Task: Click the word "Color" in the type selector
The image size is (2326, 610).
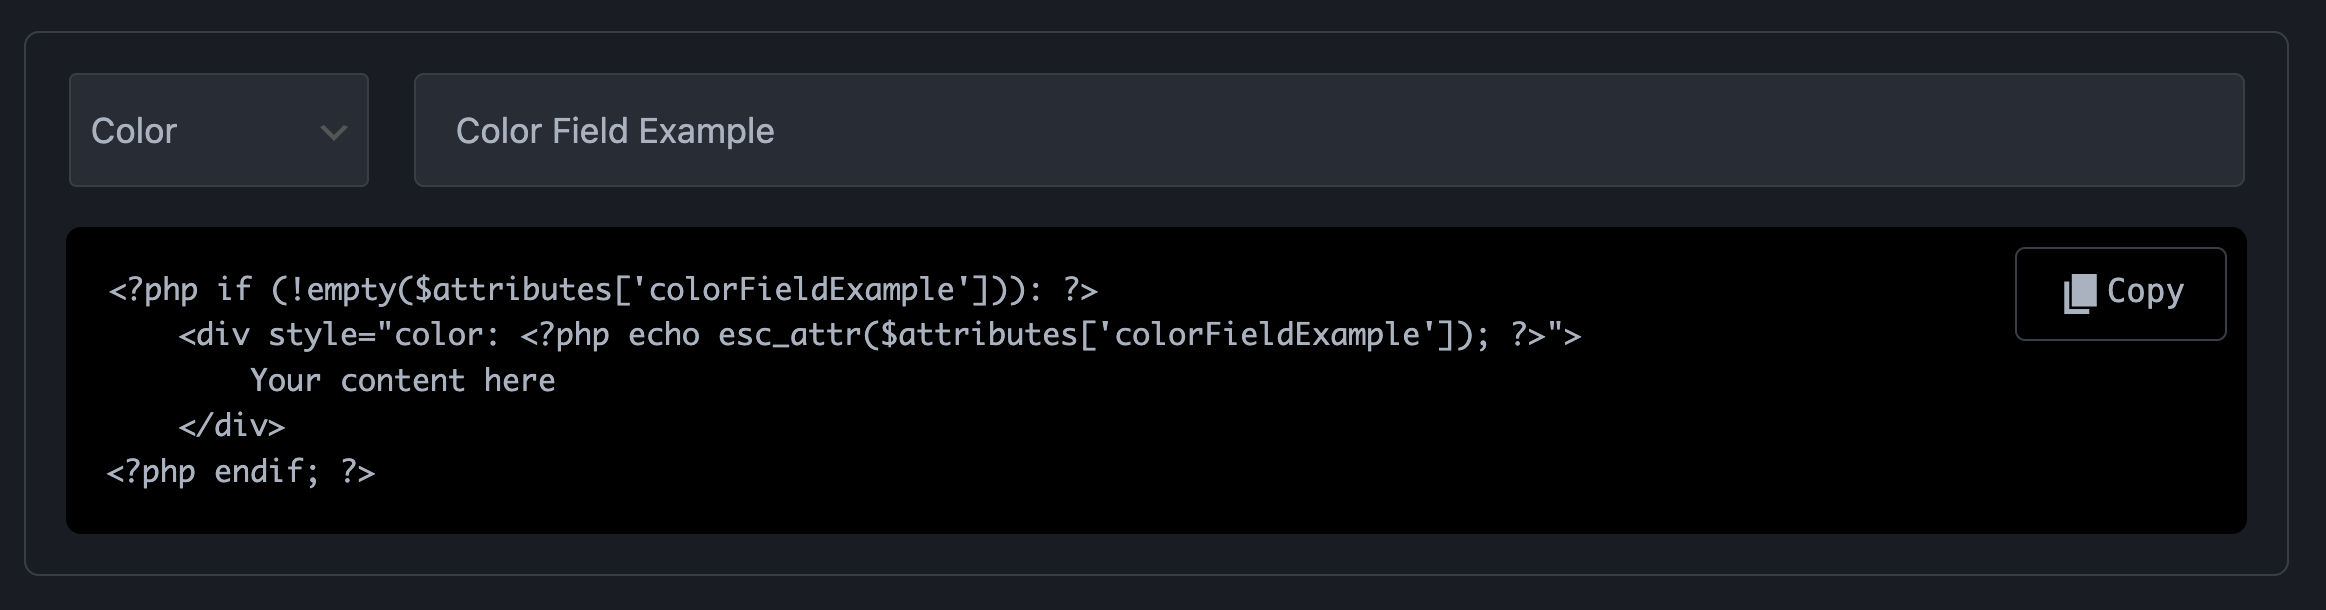Action: pos(134,131)
